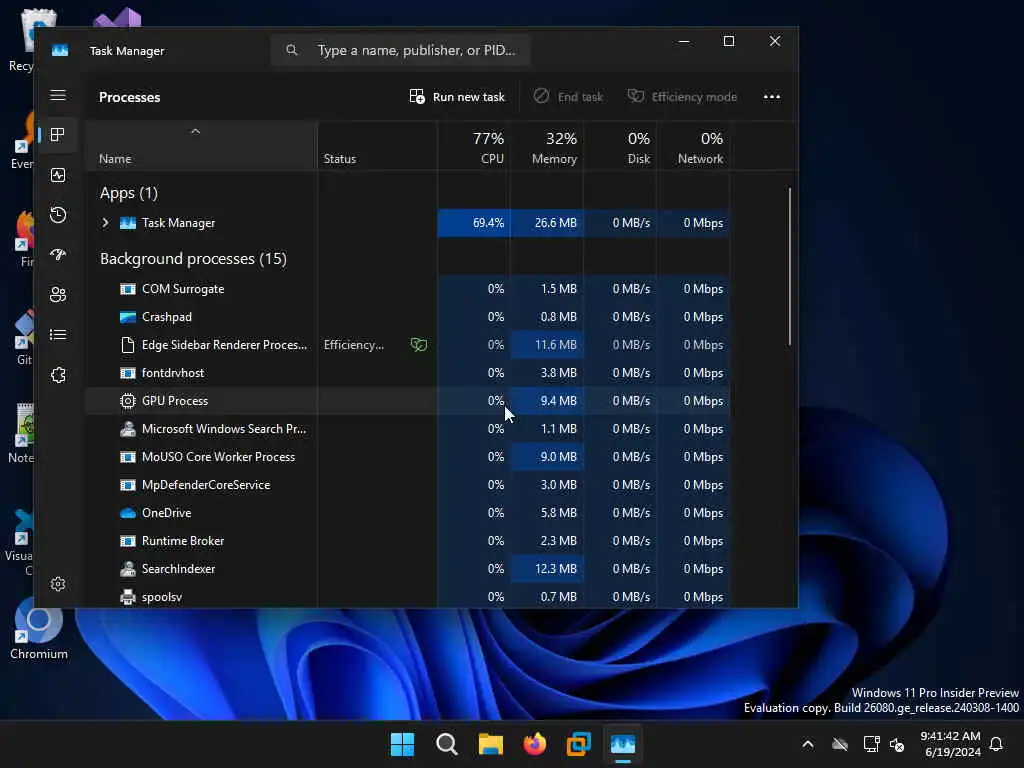The width and height of the screenshot is (1024, 768).
Task: Select the spoolsv process row
Action: click(x=408, y=597)
